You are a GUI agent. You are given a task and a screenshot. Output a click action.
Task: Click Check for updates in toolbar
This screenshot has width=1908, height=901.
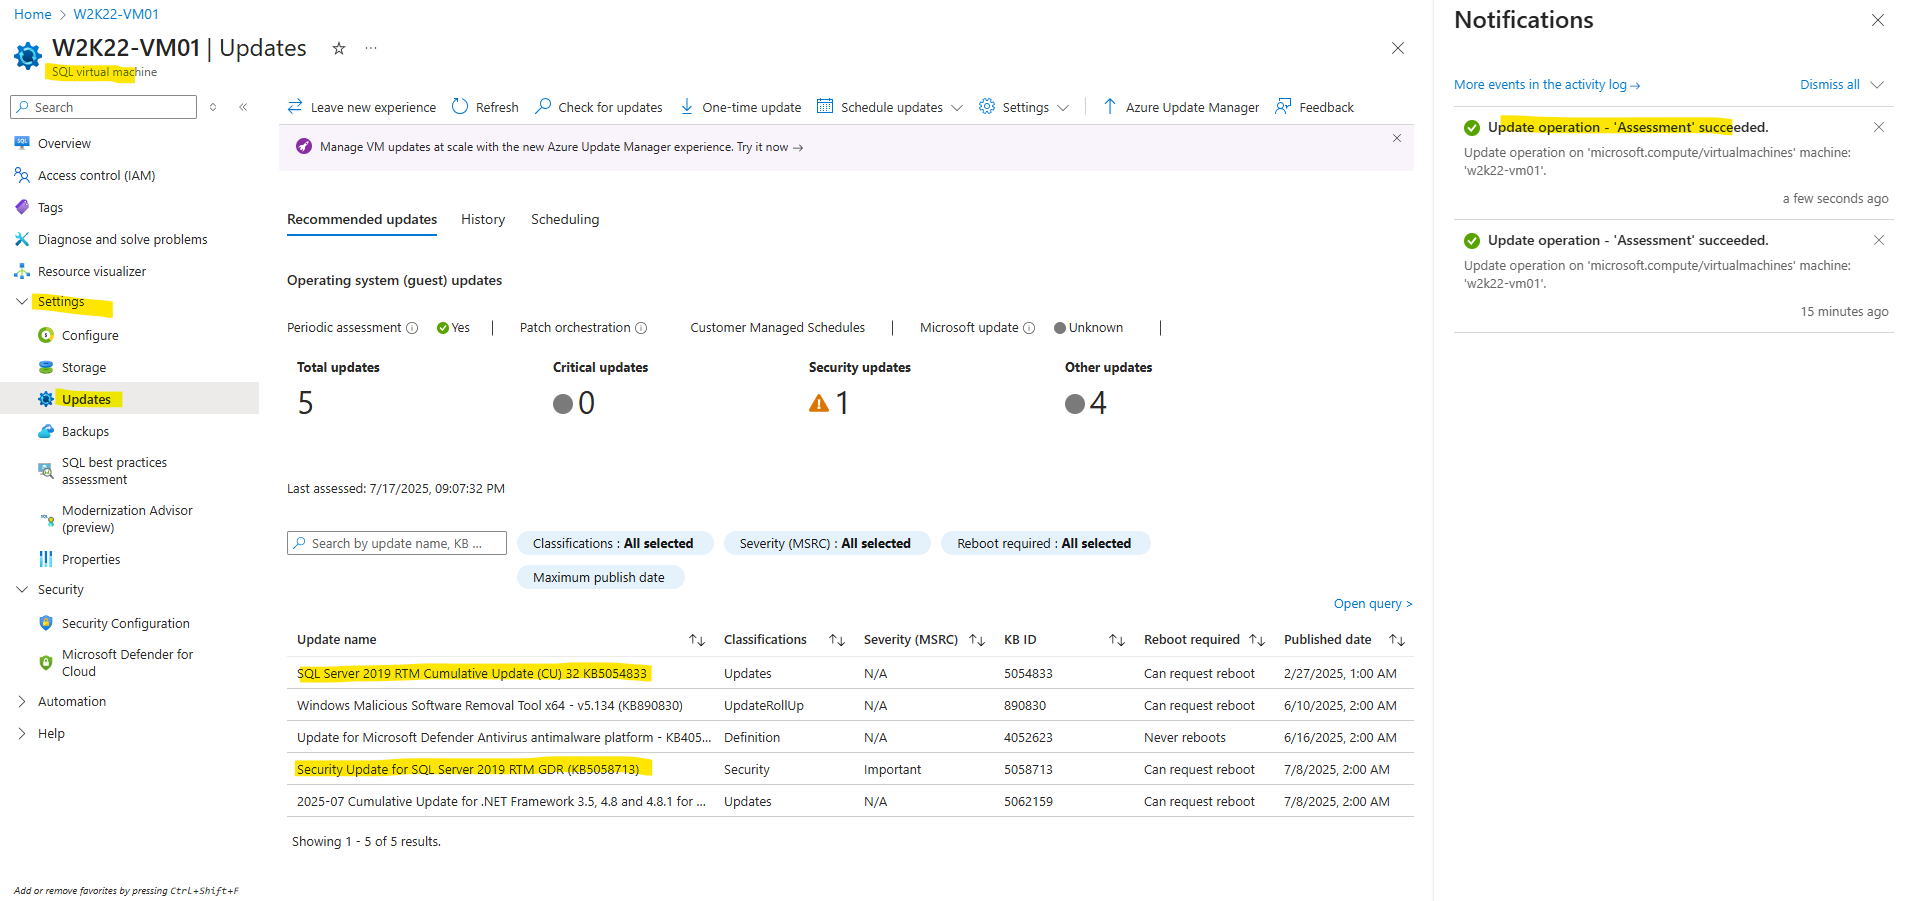click(x=599, y=107)
